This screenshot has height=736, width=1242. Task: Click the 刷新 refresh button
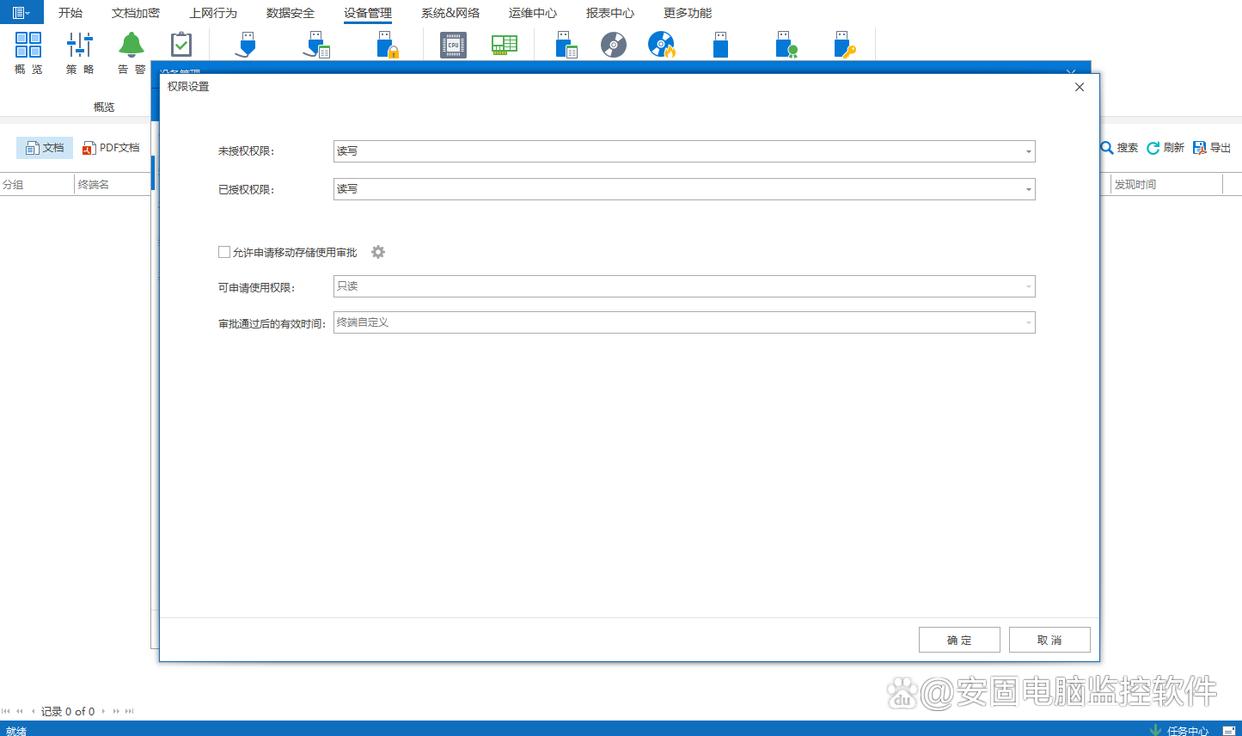pyautogui.click(x=1165, y=148)
